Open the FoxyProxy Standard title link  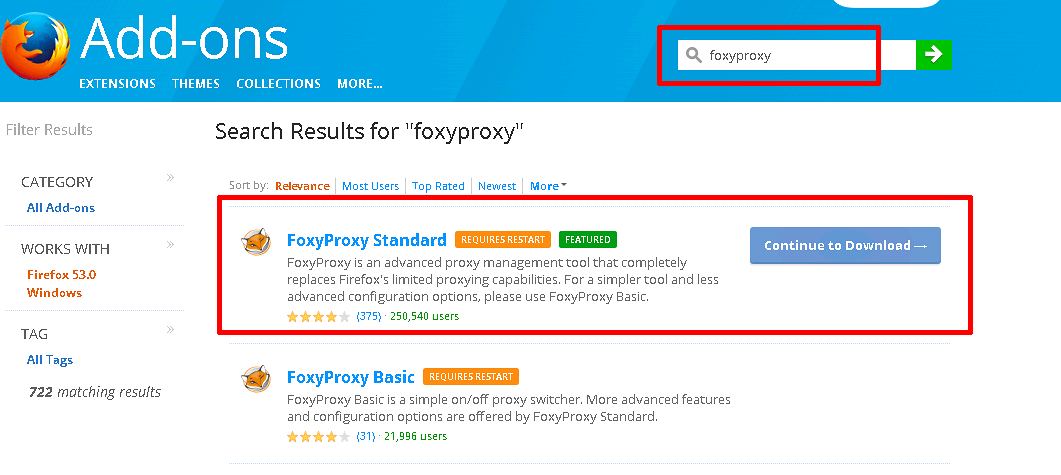(367, 240)
